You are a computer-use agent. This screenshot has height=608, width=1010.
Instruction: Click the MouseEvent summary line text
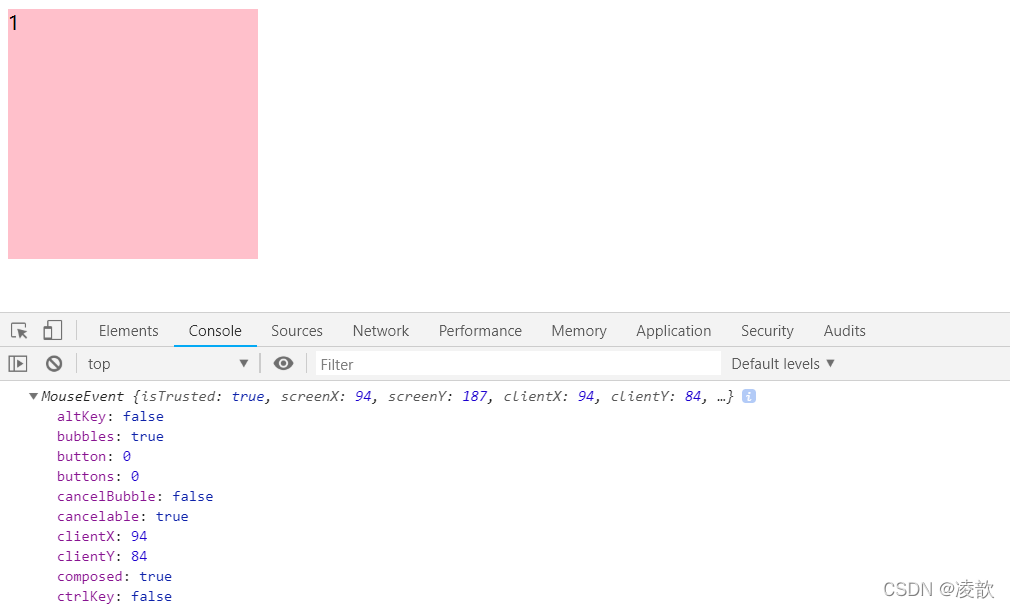click(387, 396)
